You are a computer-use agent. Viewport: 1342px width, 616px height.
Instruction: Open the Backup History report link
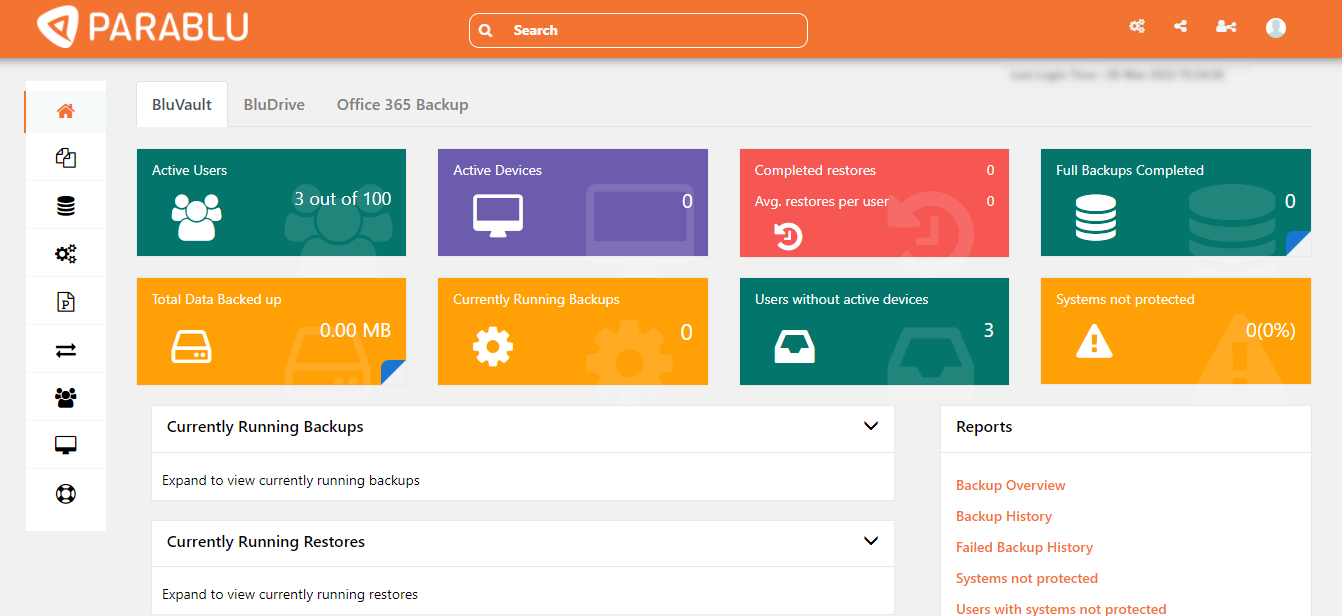(1004, 516)
